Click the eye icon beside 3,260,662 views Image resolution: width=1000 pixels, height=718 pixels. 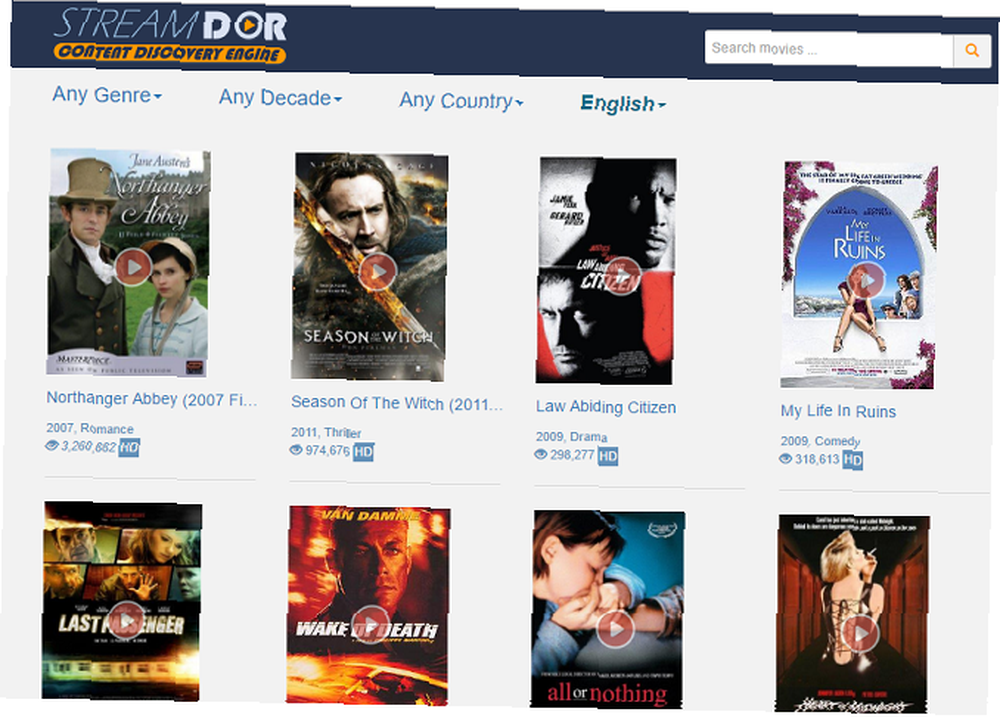[x=52, y=445]
